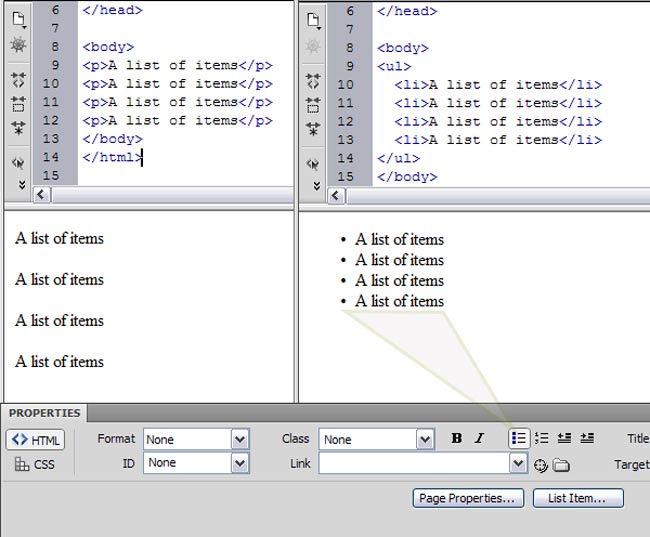This screenshot has height=537, width=650.
Task: Click </body> on line 13, left pane
Action: 112,139
